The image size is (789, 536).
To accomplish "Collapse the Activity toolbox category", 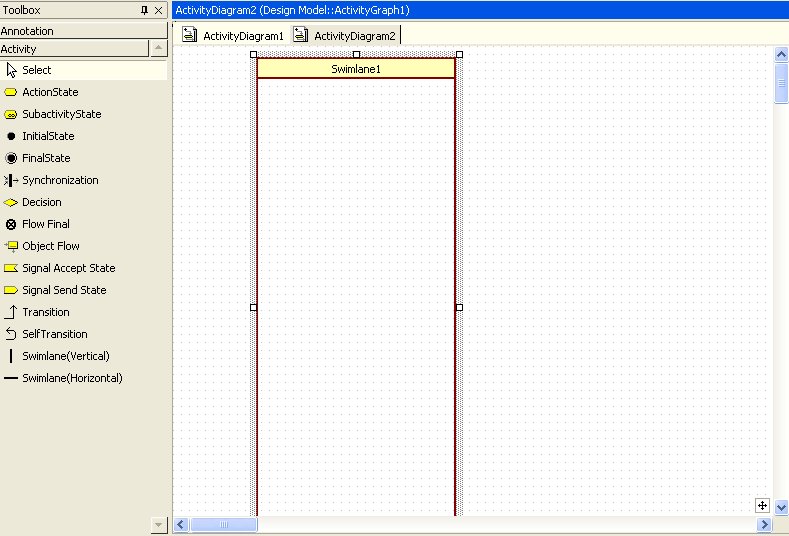I will 74,49.
